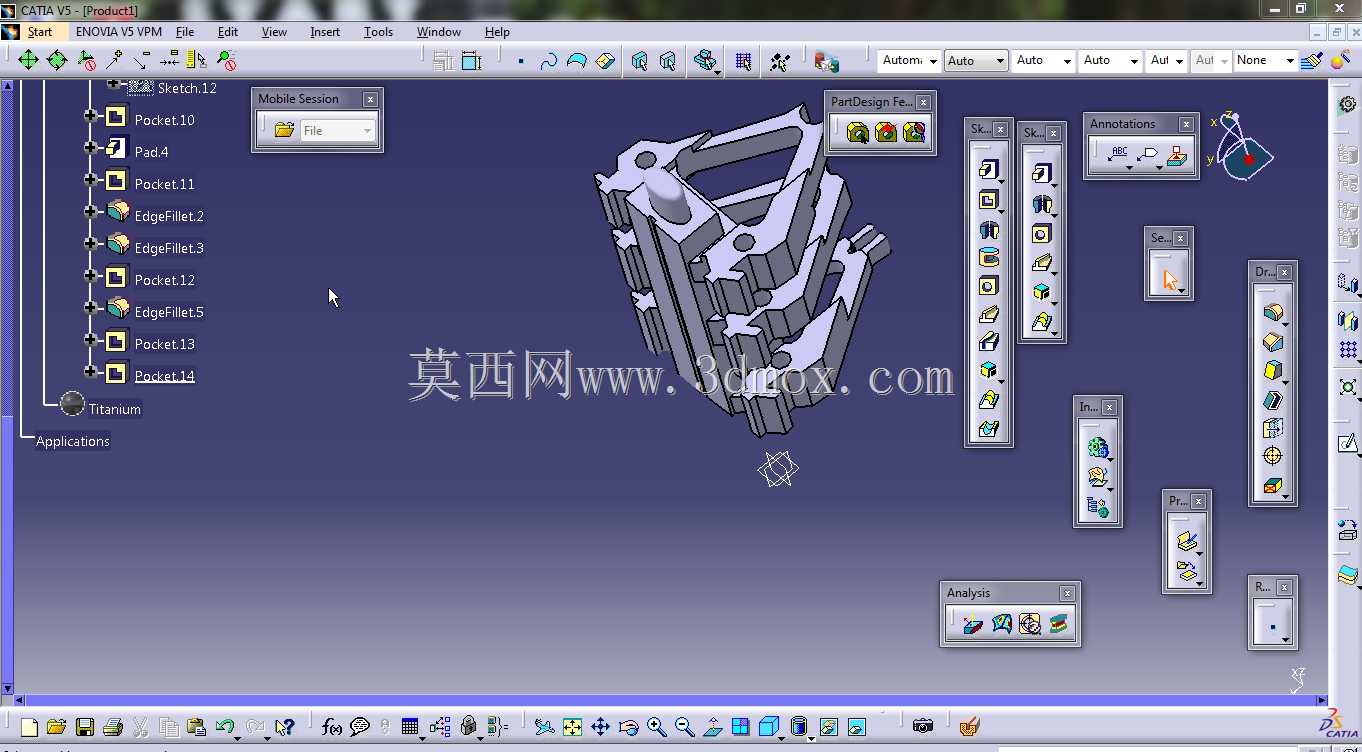The height and width of the screenshot is (752, 1362).
Task: Expand the Pocket.14 tree node
Action: pos(91,372)
